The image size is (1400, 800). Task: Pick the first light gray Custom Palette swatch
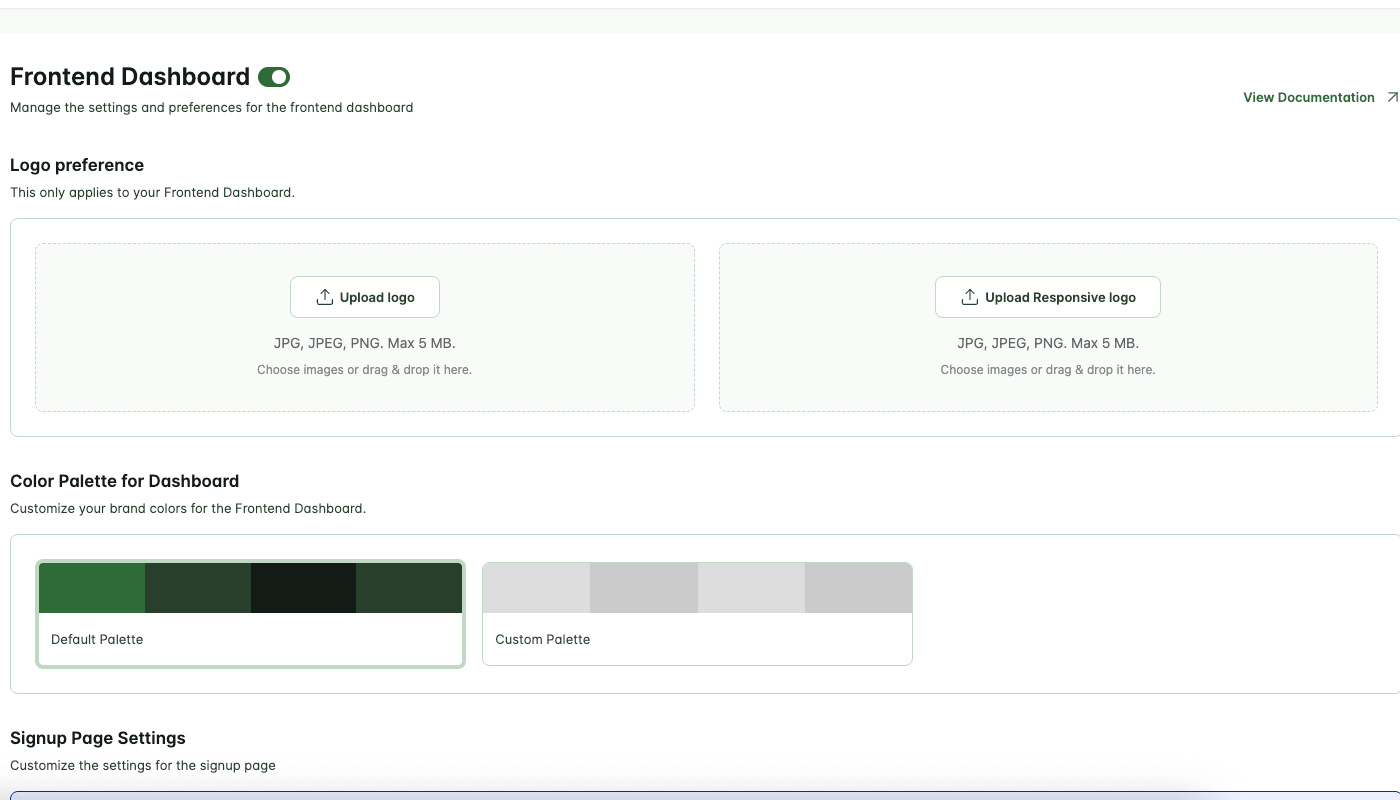pos(536,588)
